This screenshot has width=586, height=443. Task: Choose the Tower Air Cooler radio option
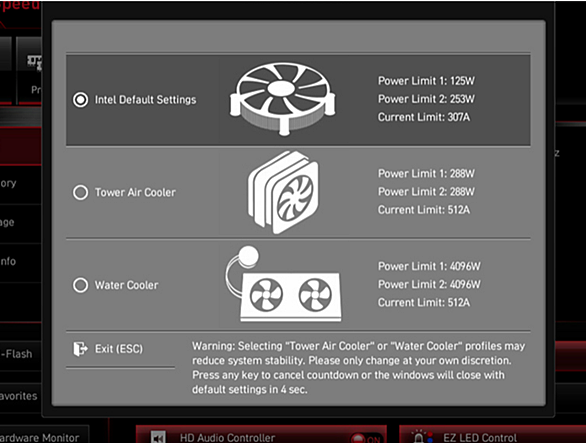pyautogui.click(x=80, y=193)
